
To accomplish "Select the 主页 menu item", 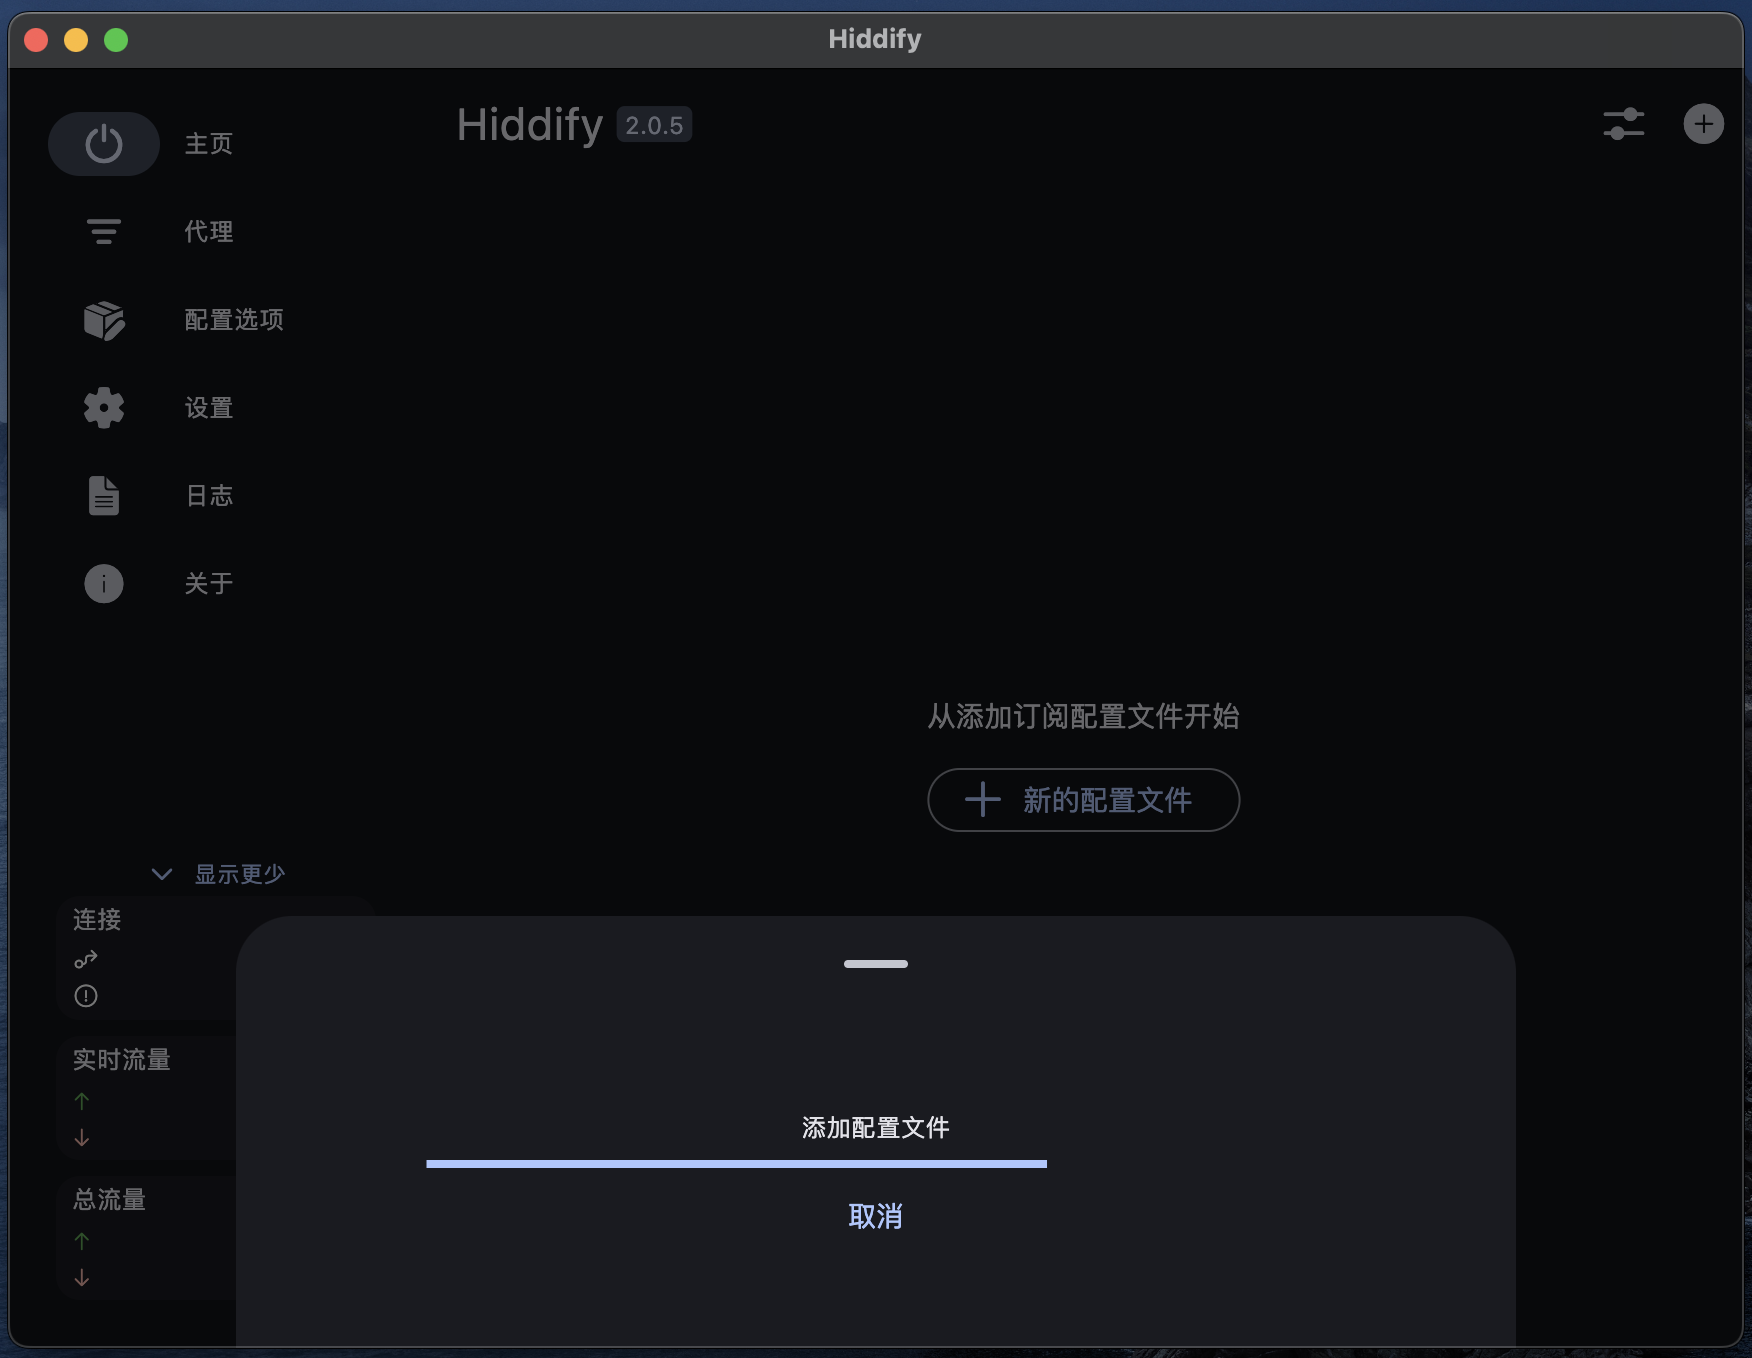I will (x=209, y=144).
